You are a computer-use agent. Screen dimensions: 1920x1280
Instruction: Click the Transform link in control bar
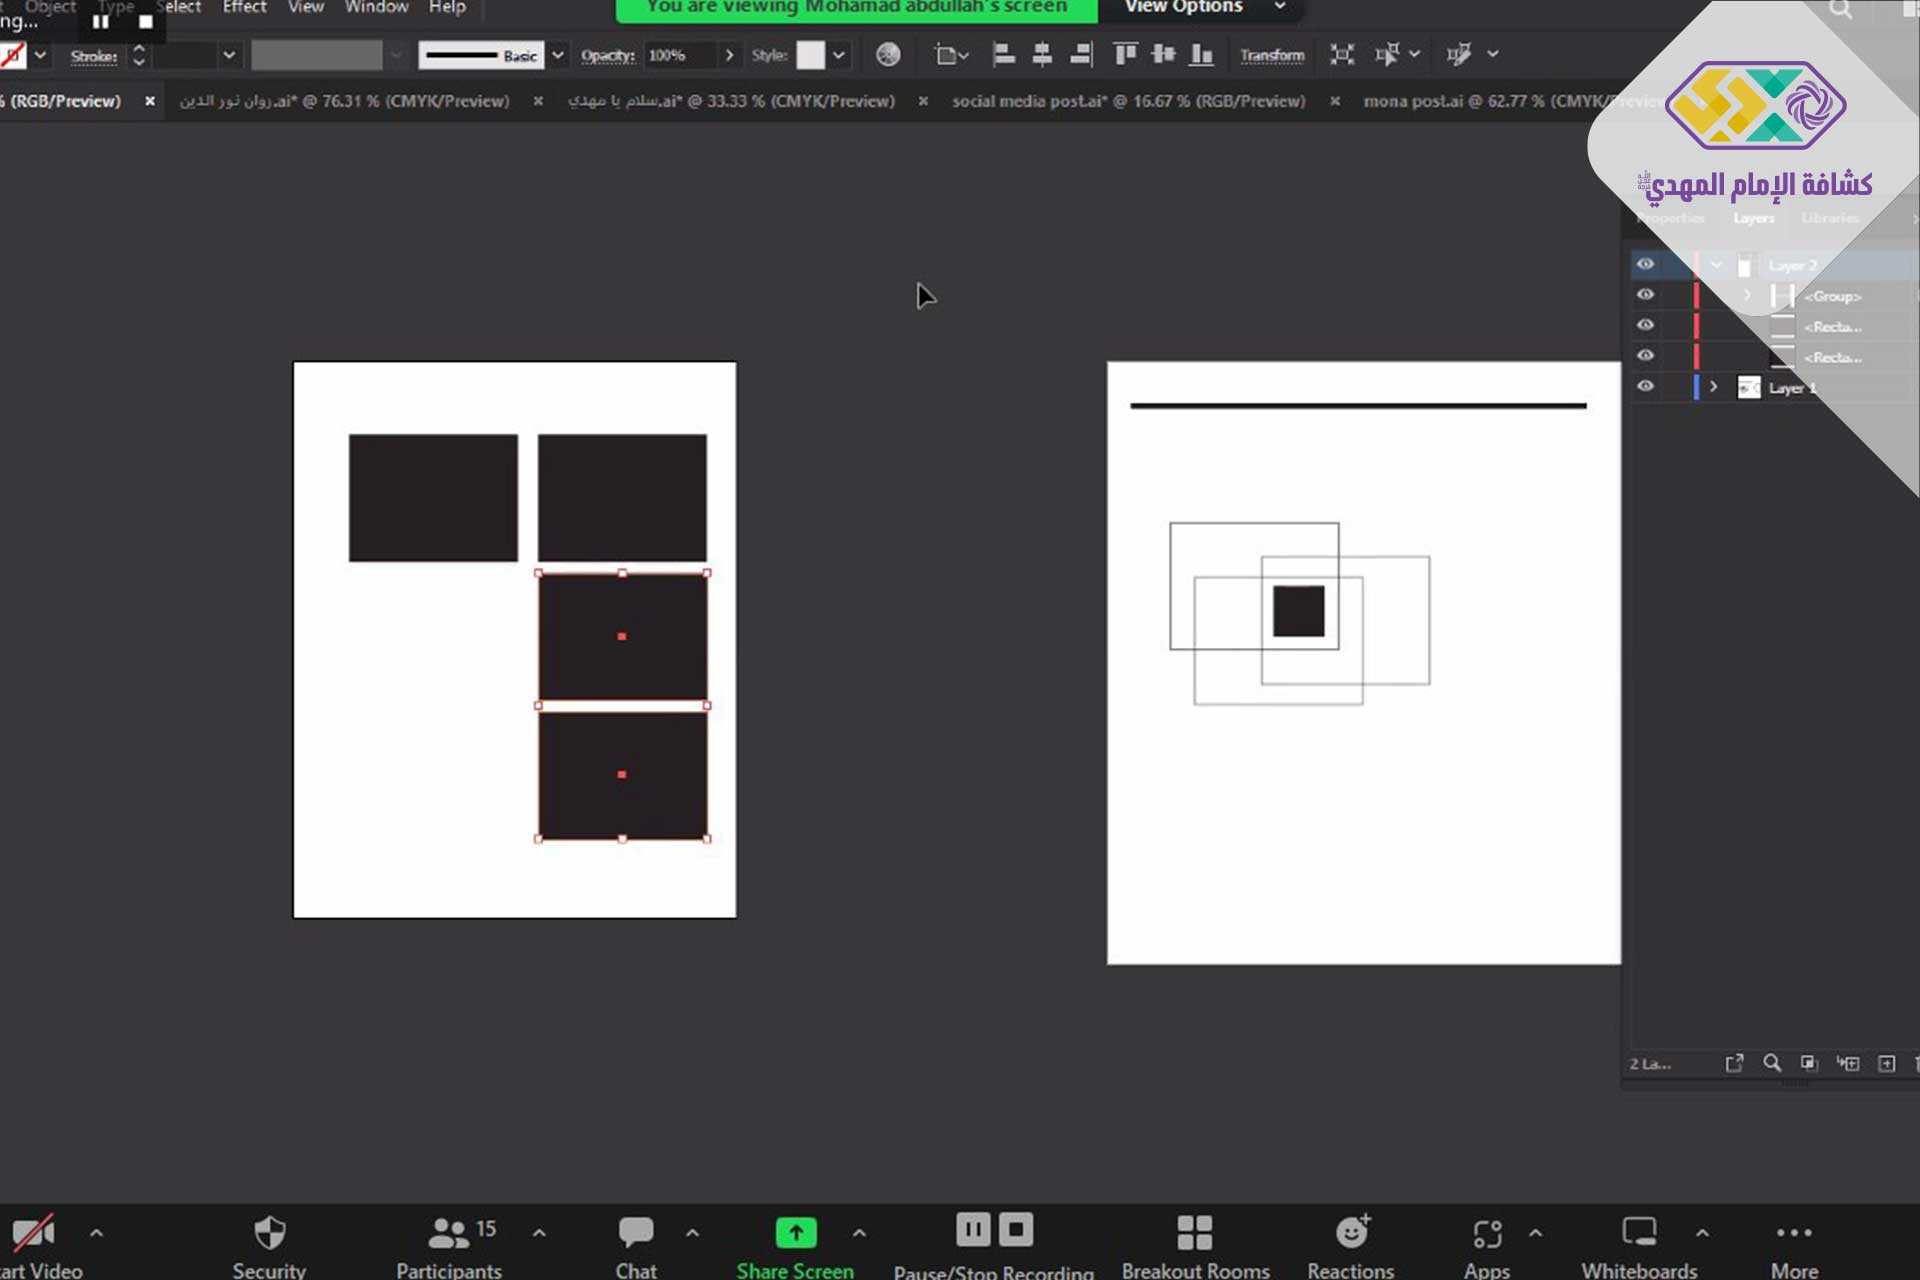click(x=1271, y=55)
